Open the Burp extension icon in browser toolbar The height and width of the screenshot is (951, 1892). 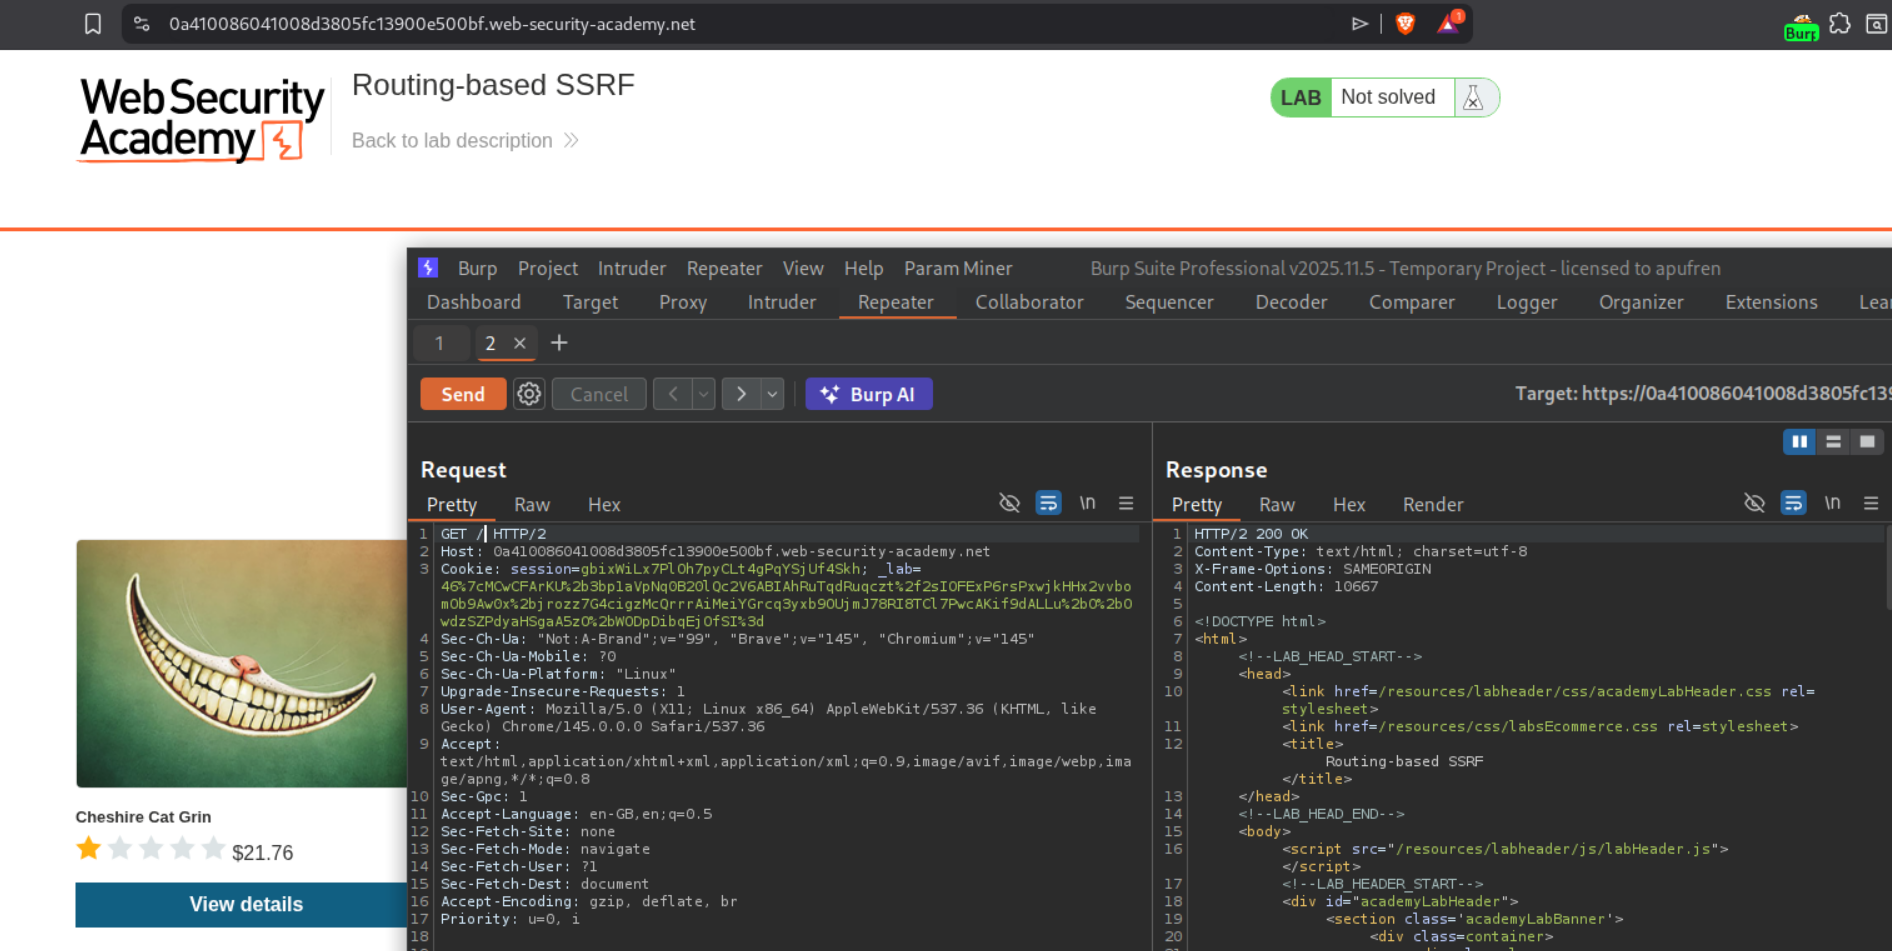coord(1800,26)
